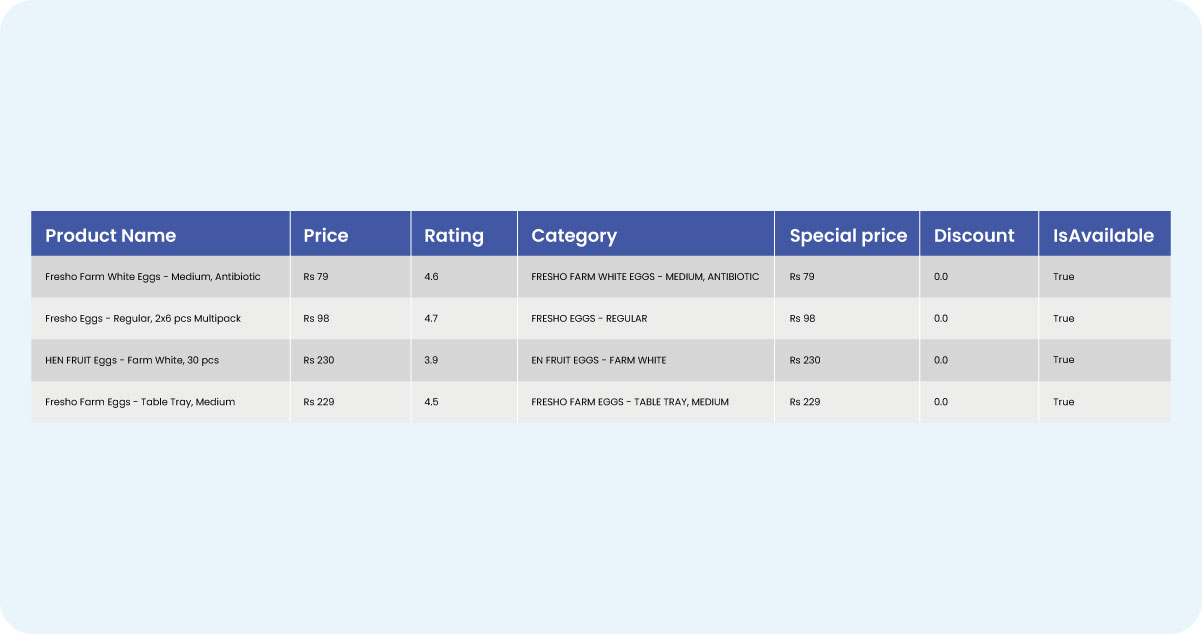This screenshot has width=1202, height=634.
Task: Select the Price column header
Action: click(x=326, y=236)
